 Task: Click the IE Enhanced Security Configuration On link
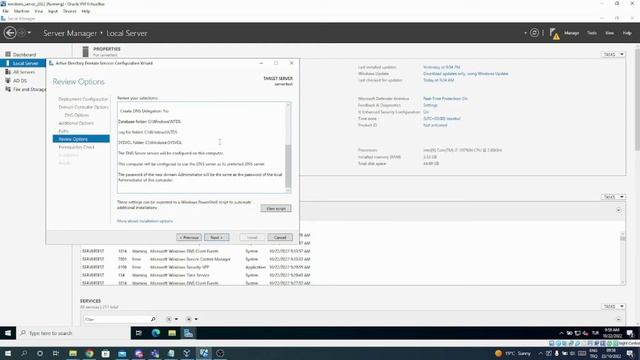click(426, 112)
